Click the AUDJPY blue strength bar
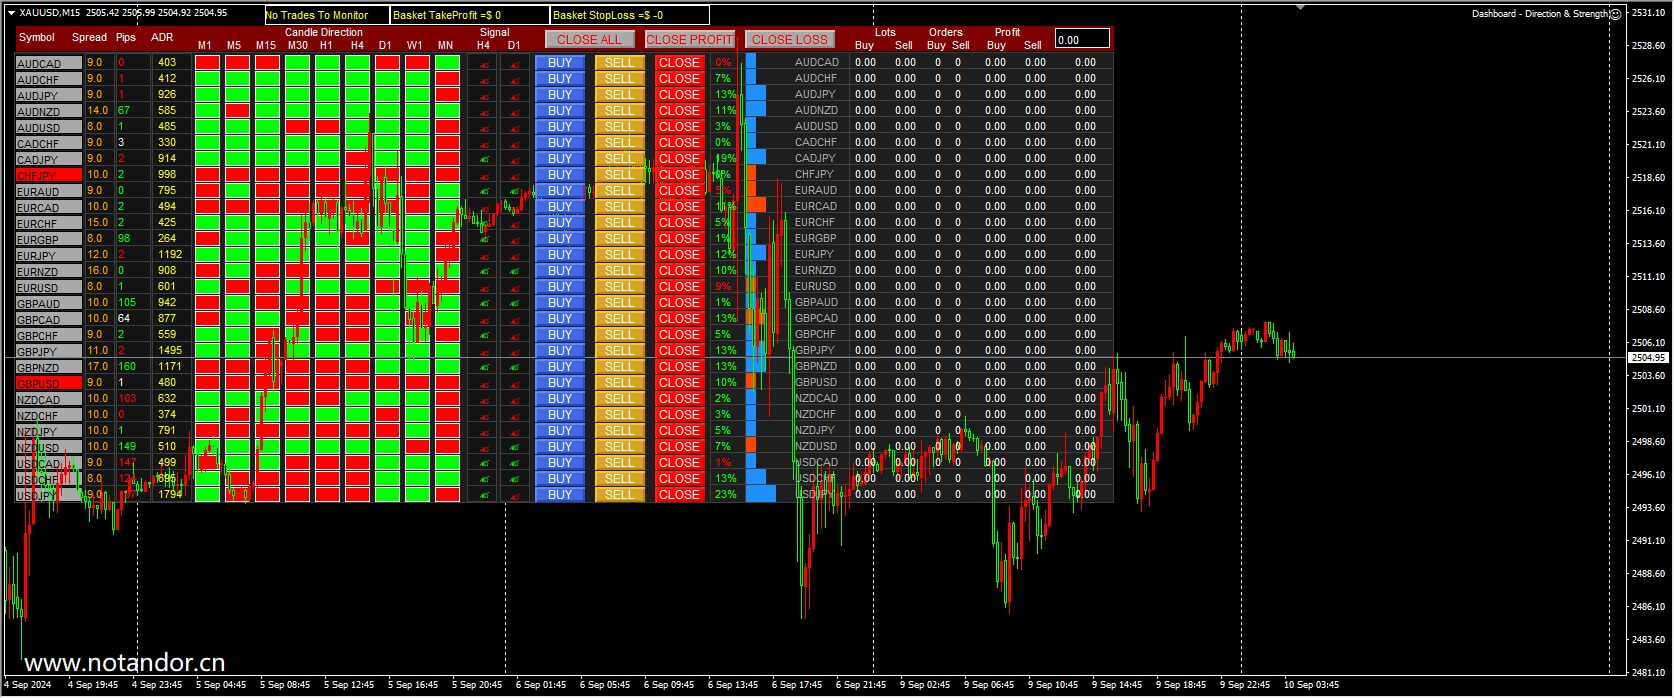The width and height of the screenshot is (1674, 698). coord(756,94)
